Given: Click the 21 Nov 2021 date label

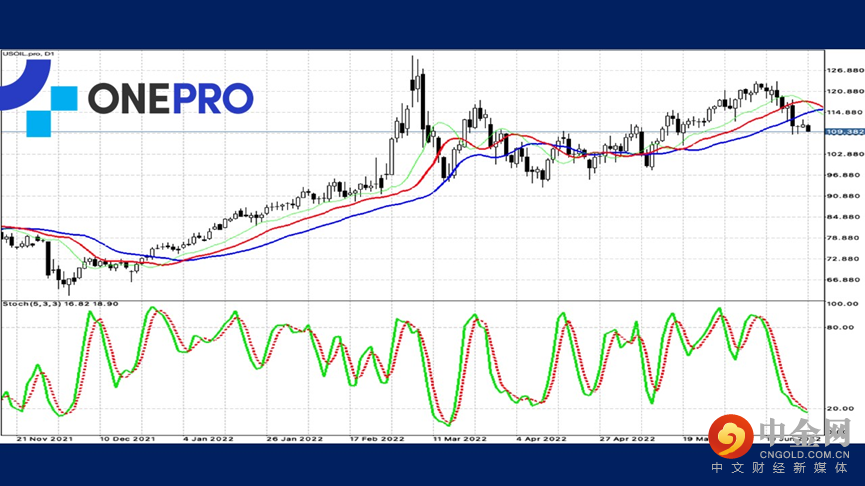Looking at the screenshot, I should [45, 439].
